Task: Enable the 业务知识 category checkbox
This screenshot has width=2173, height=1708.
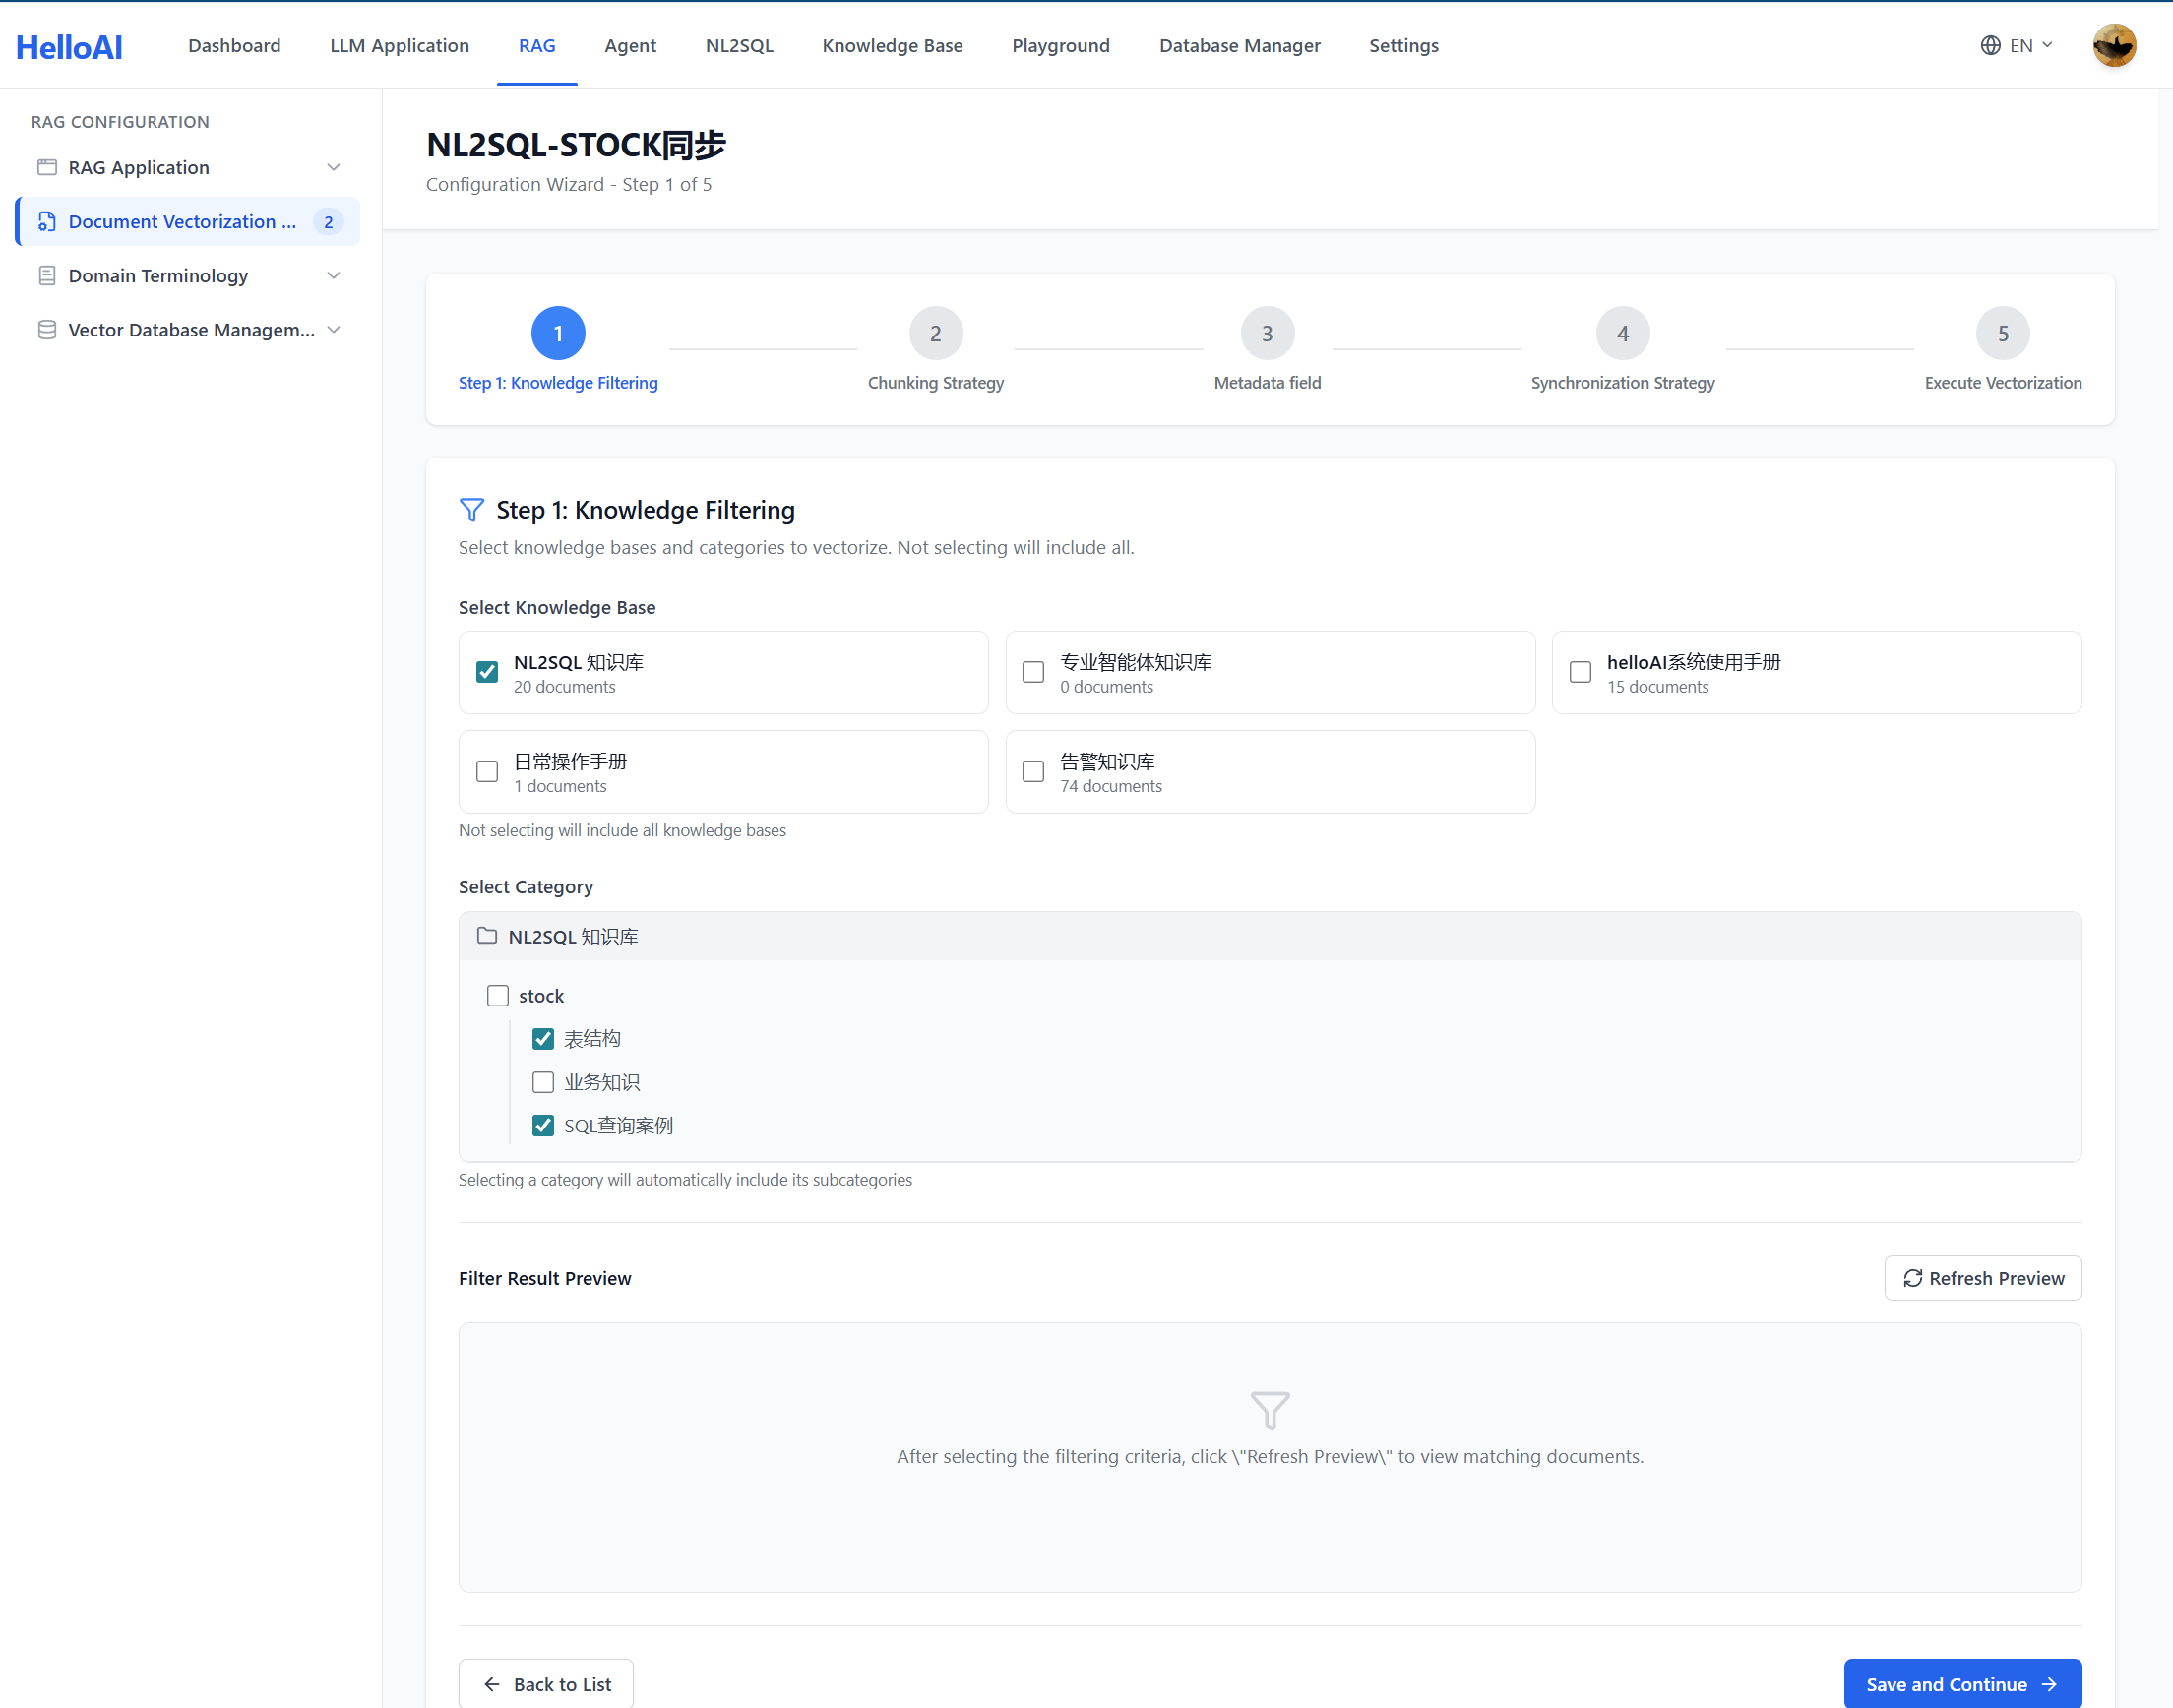Action: pos(543,1082)
